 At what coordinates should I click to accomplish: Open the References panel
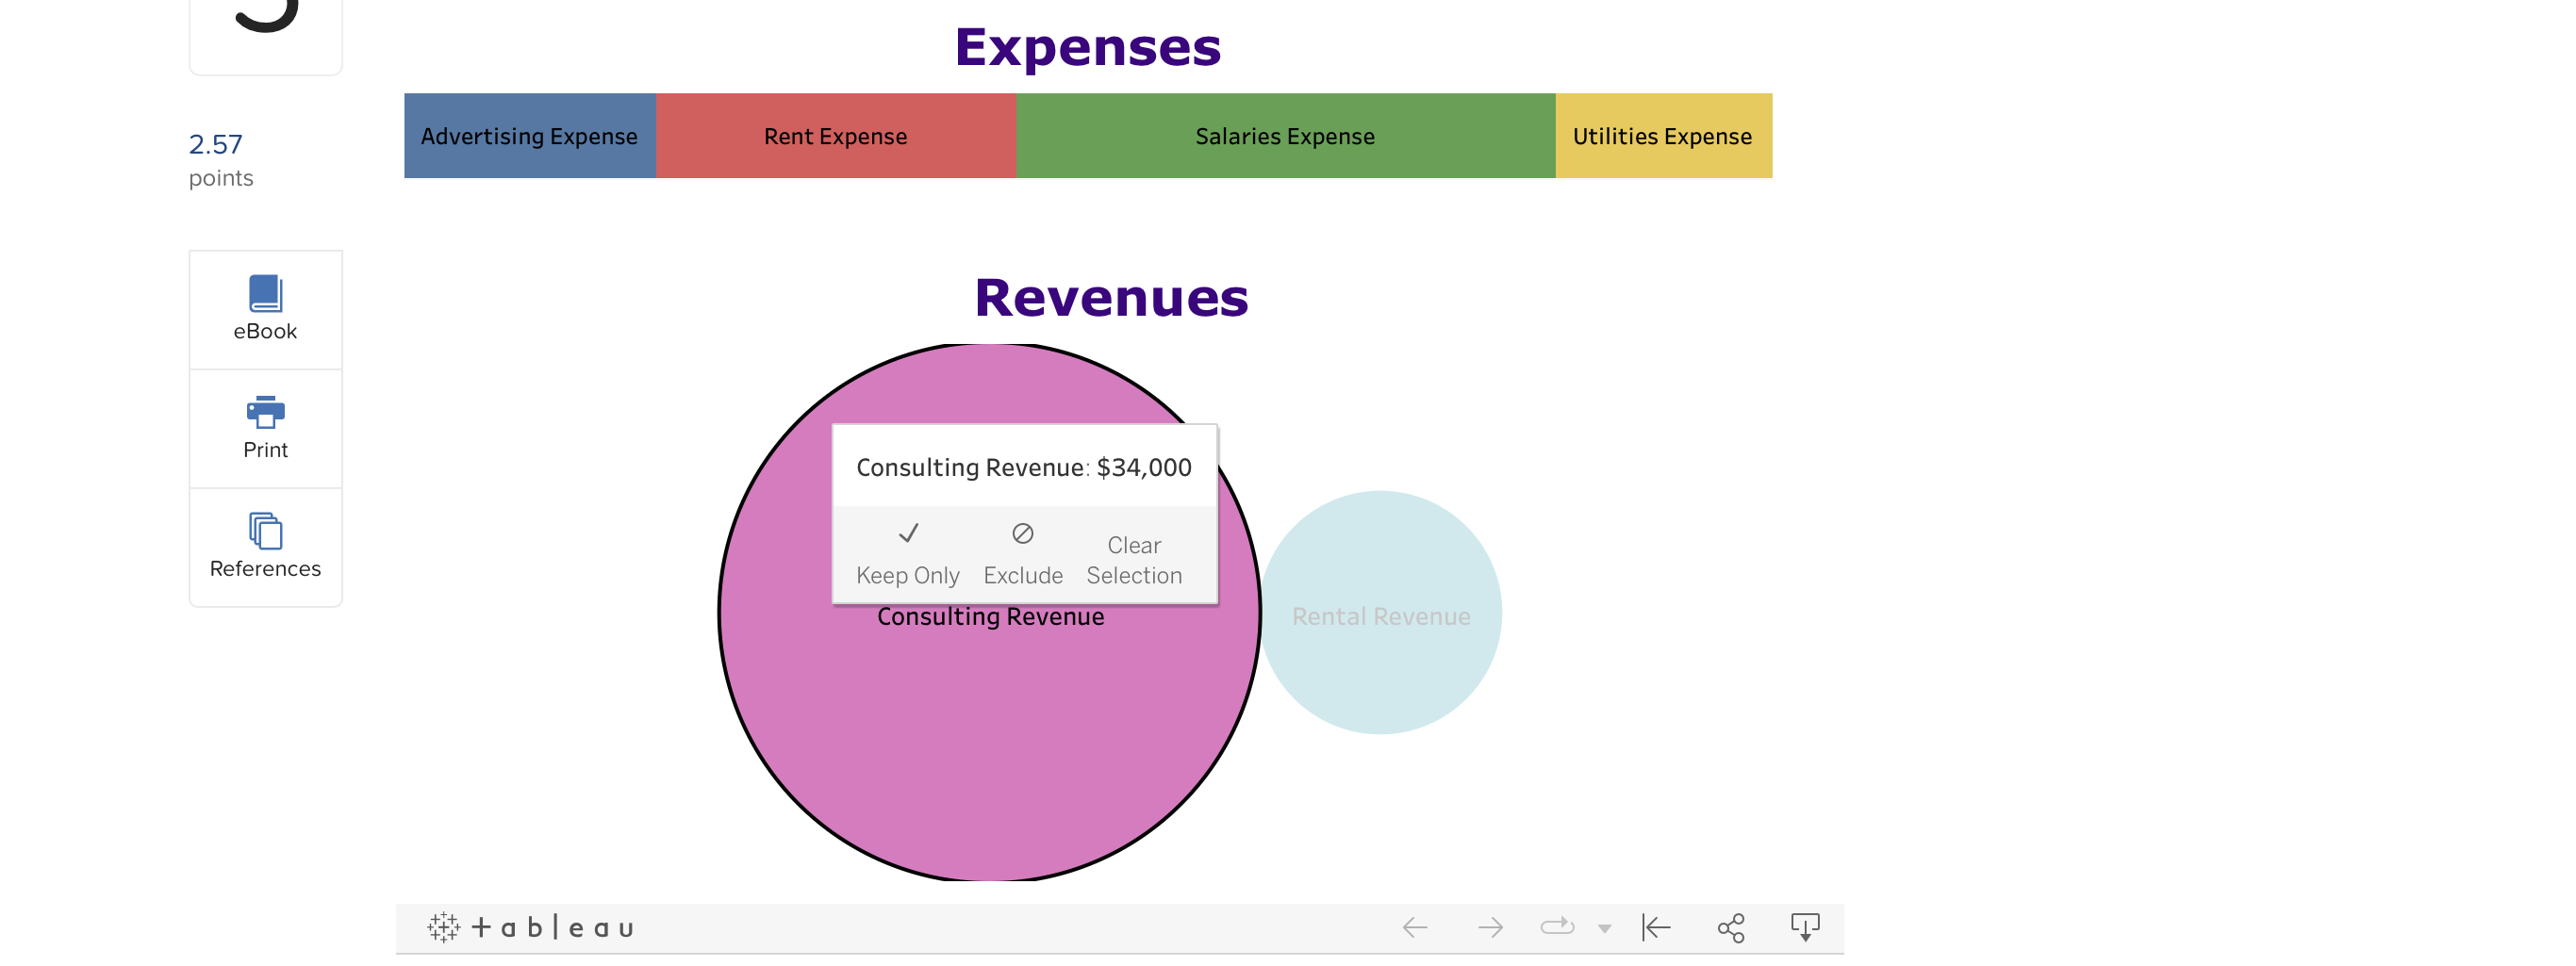[265, 546]
